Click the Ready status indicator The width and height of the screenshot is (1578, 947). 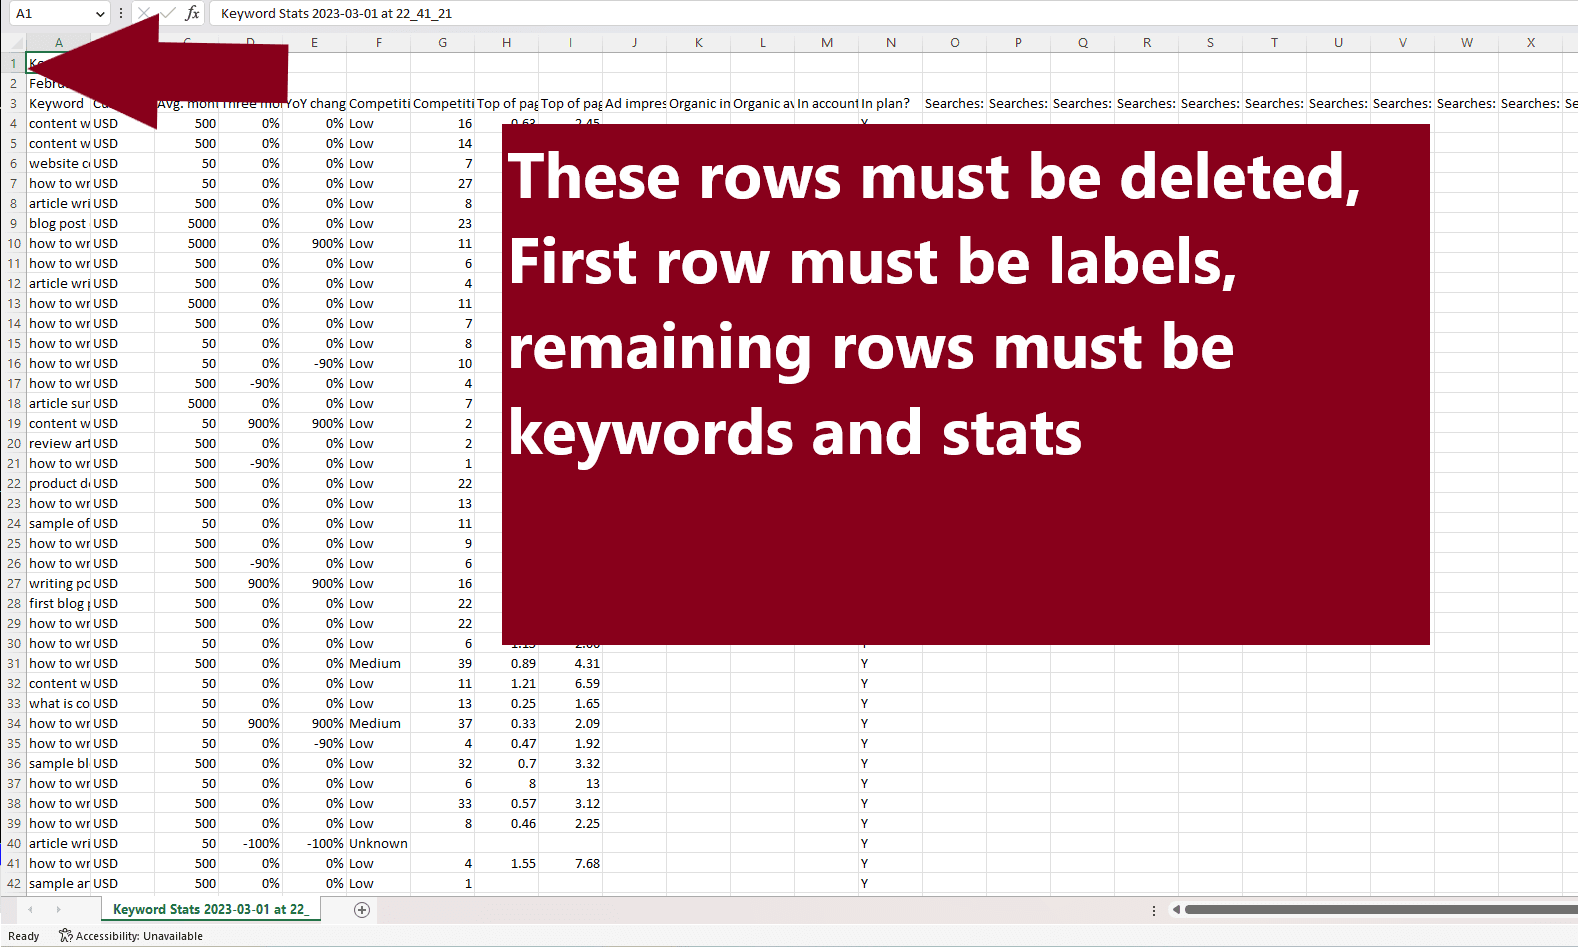click(24, 936)
